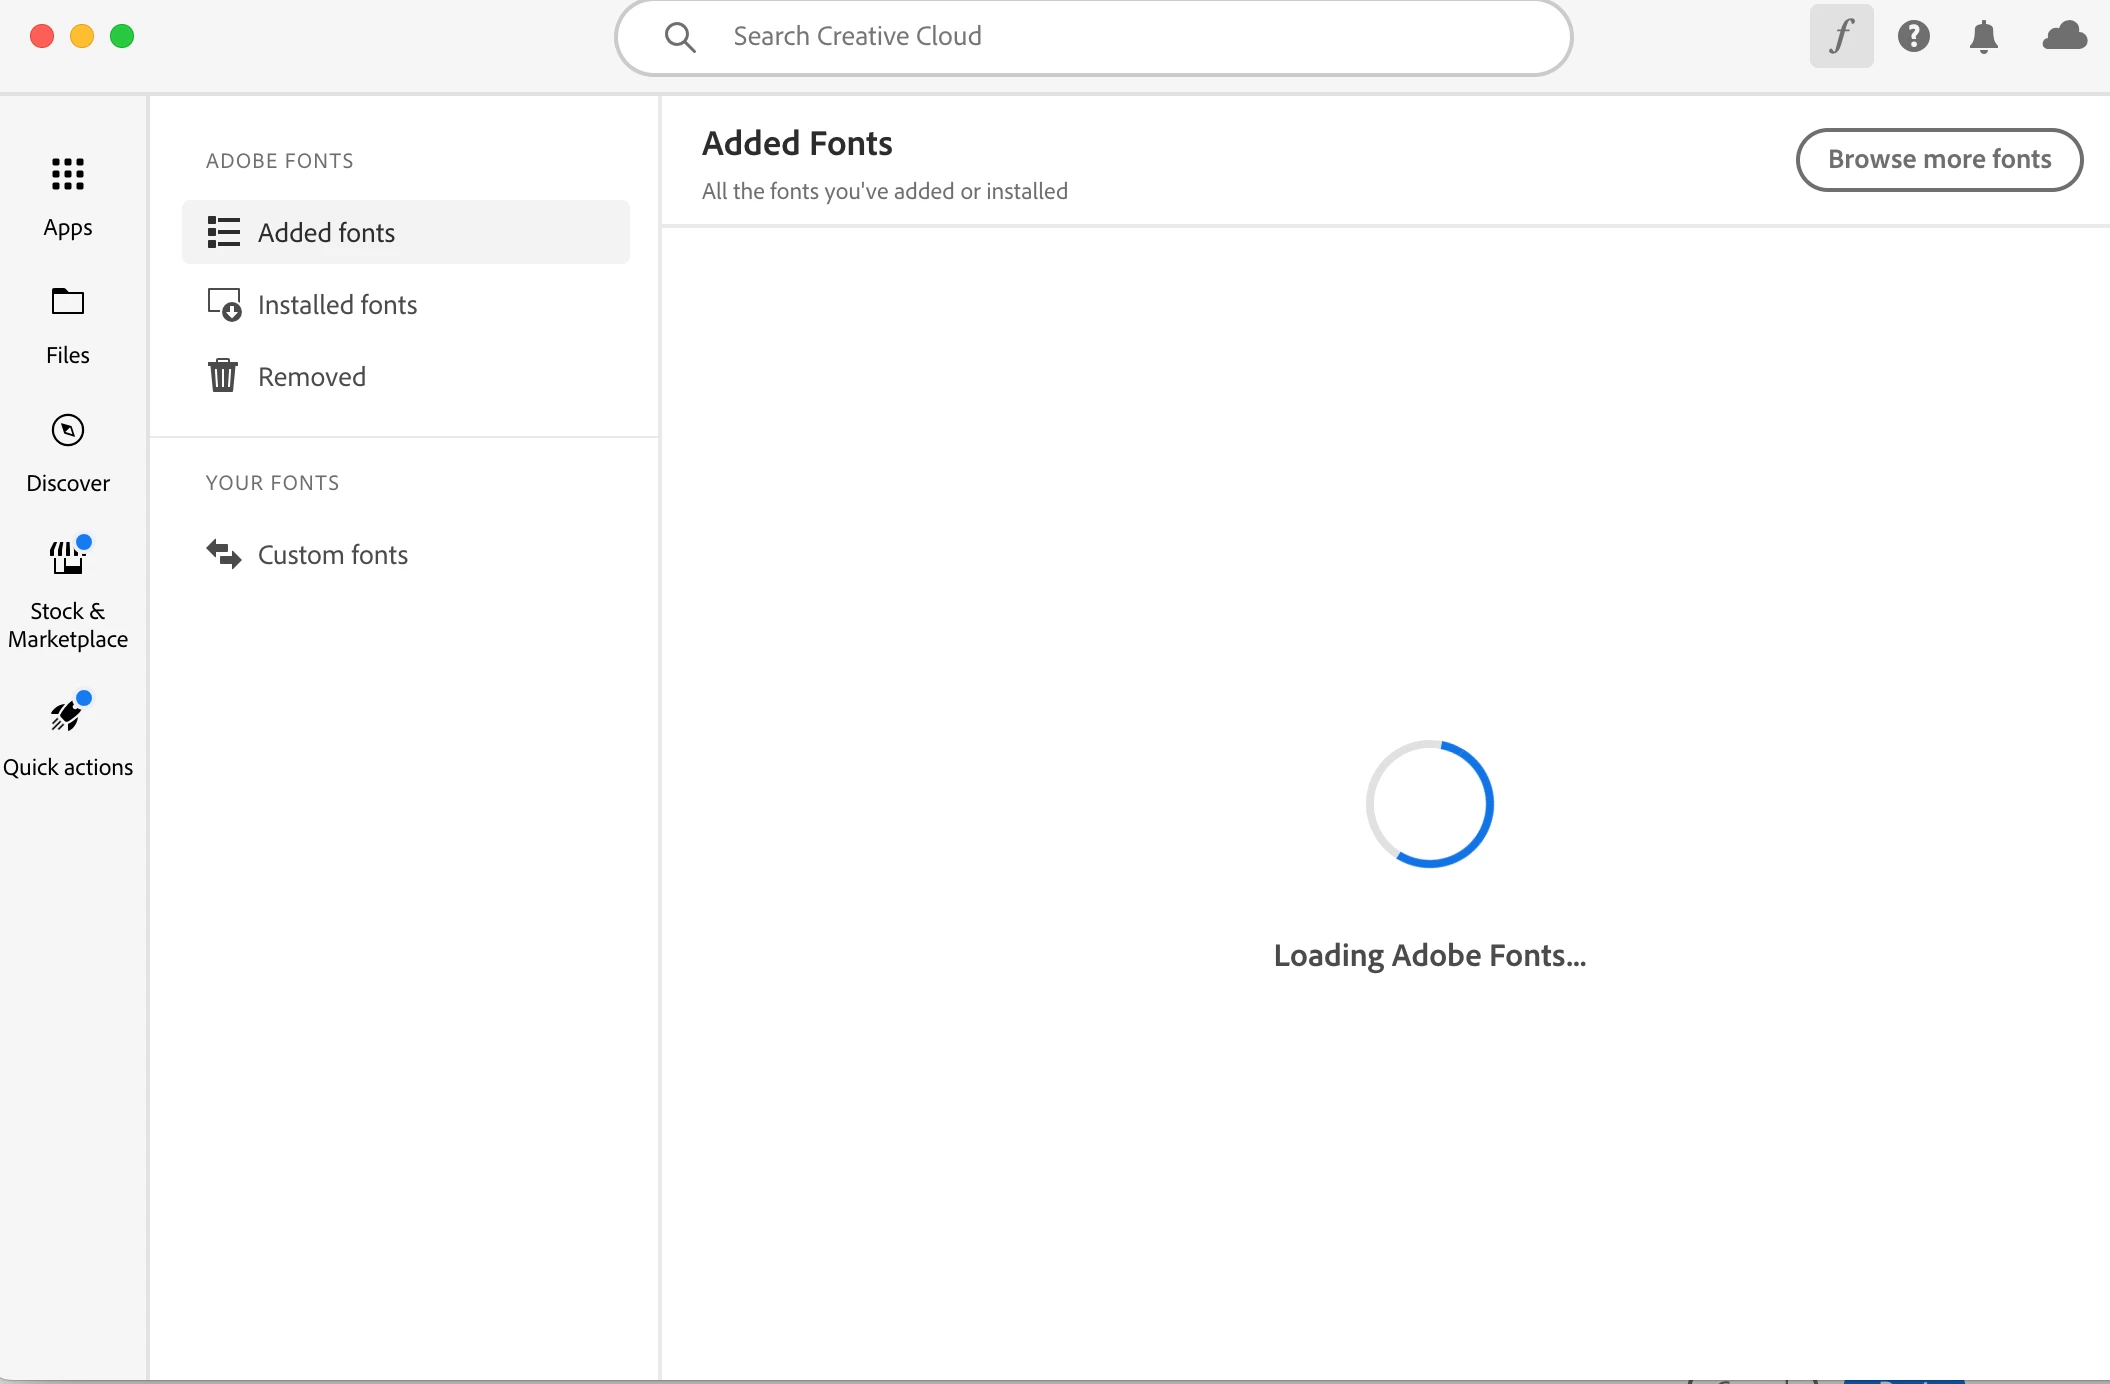This screenshot has height=1384, width=2110.
Task: Open Custom fonts section
Action: click(x=332, y=554)
